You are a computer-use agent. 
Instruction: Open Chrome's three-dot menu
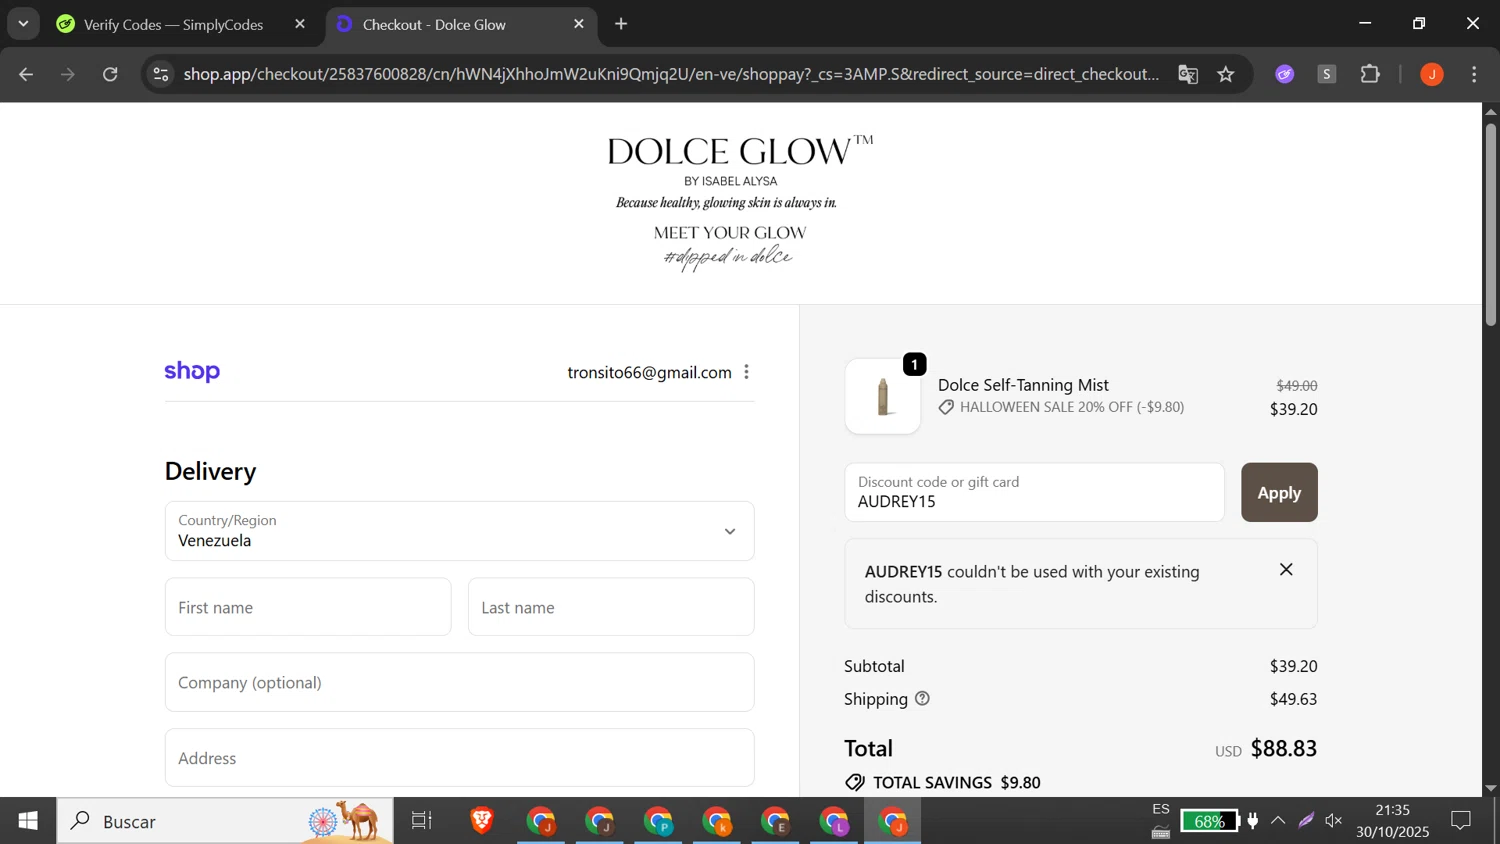pos(1474,74)
